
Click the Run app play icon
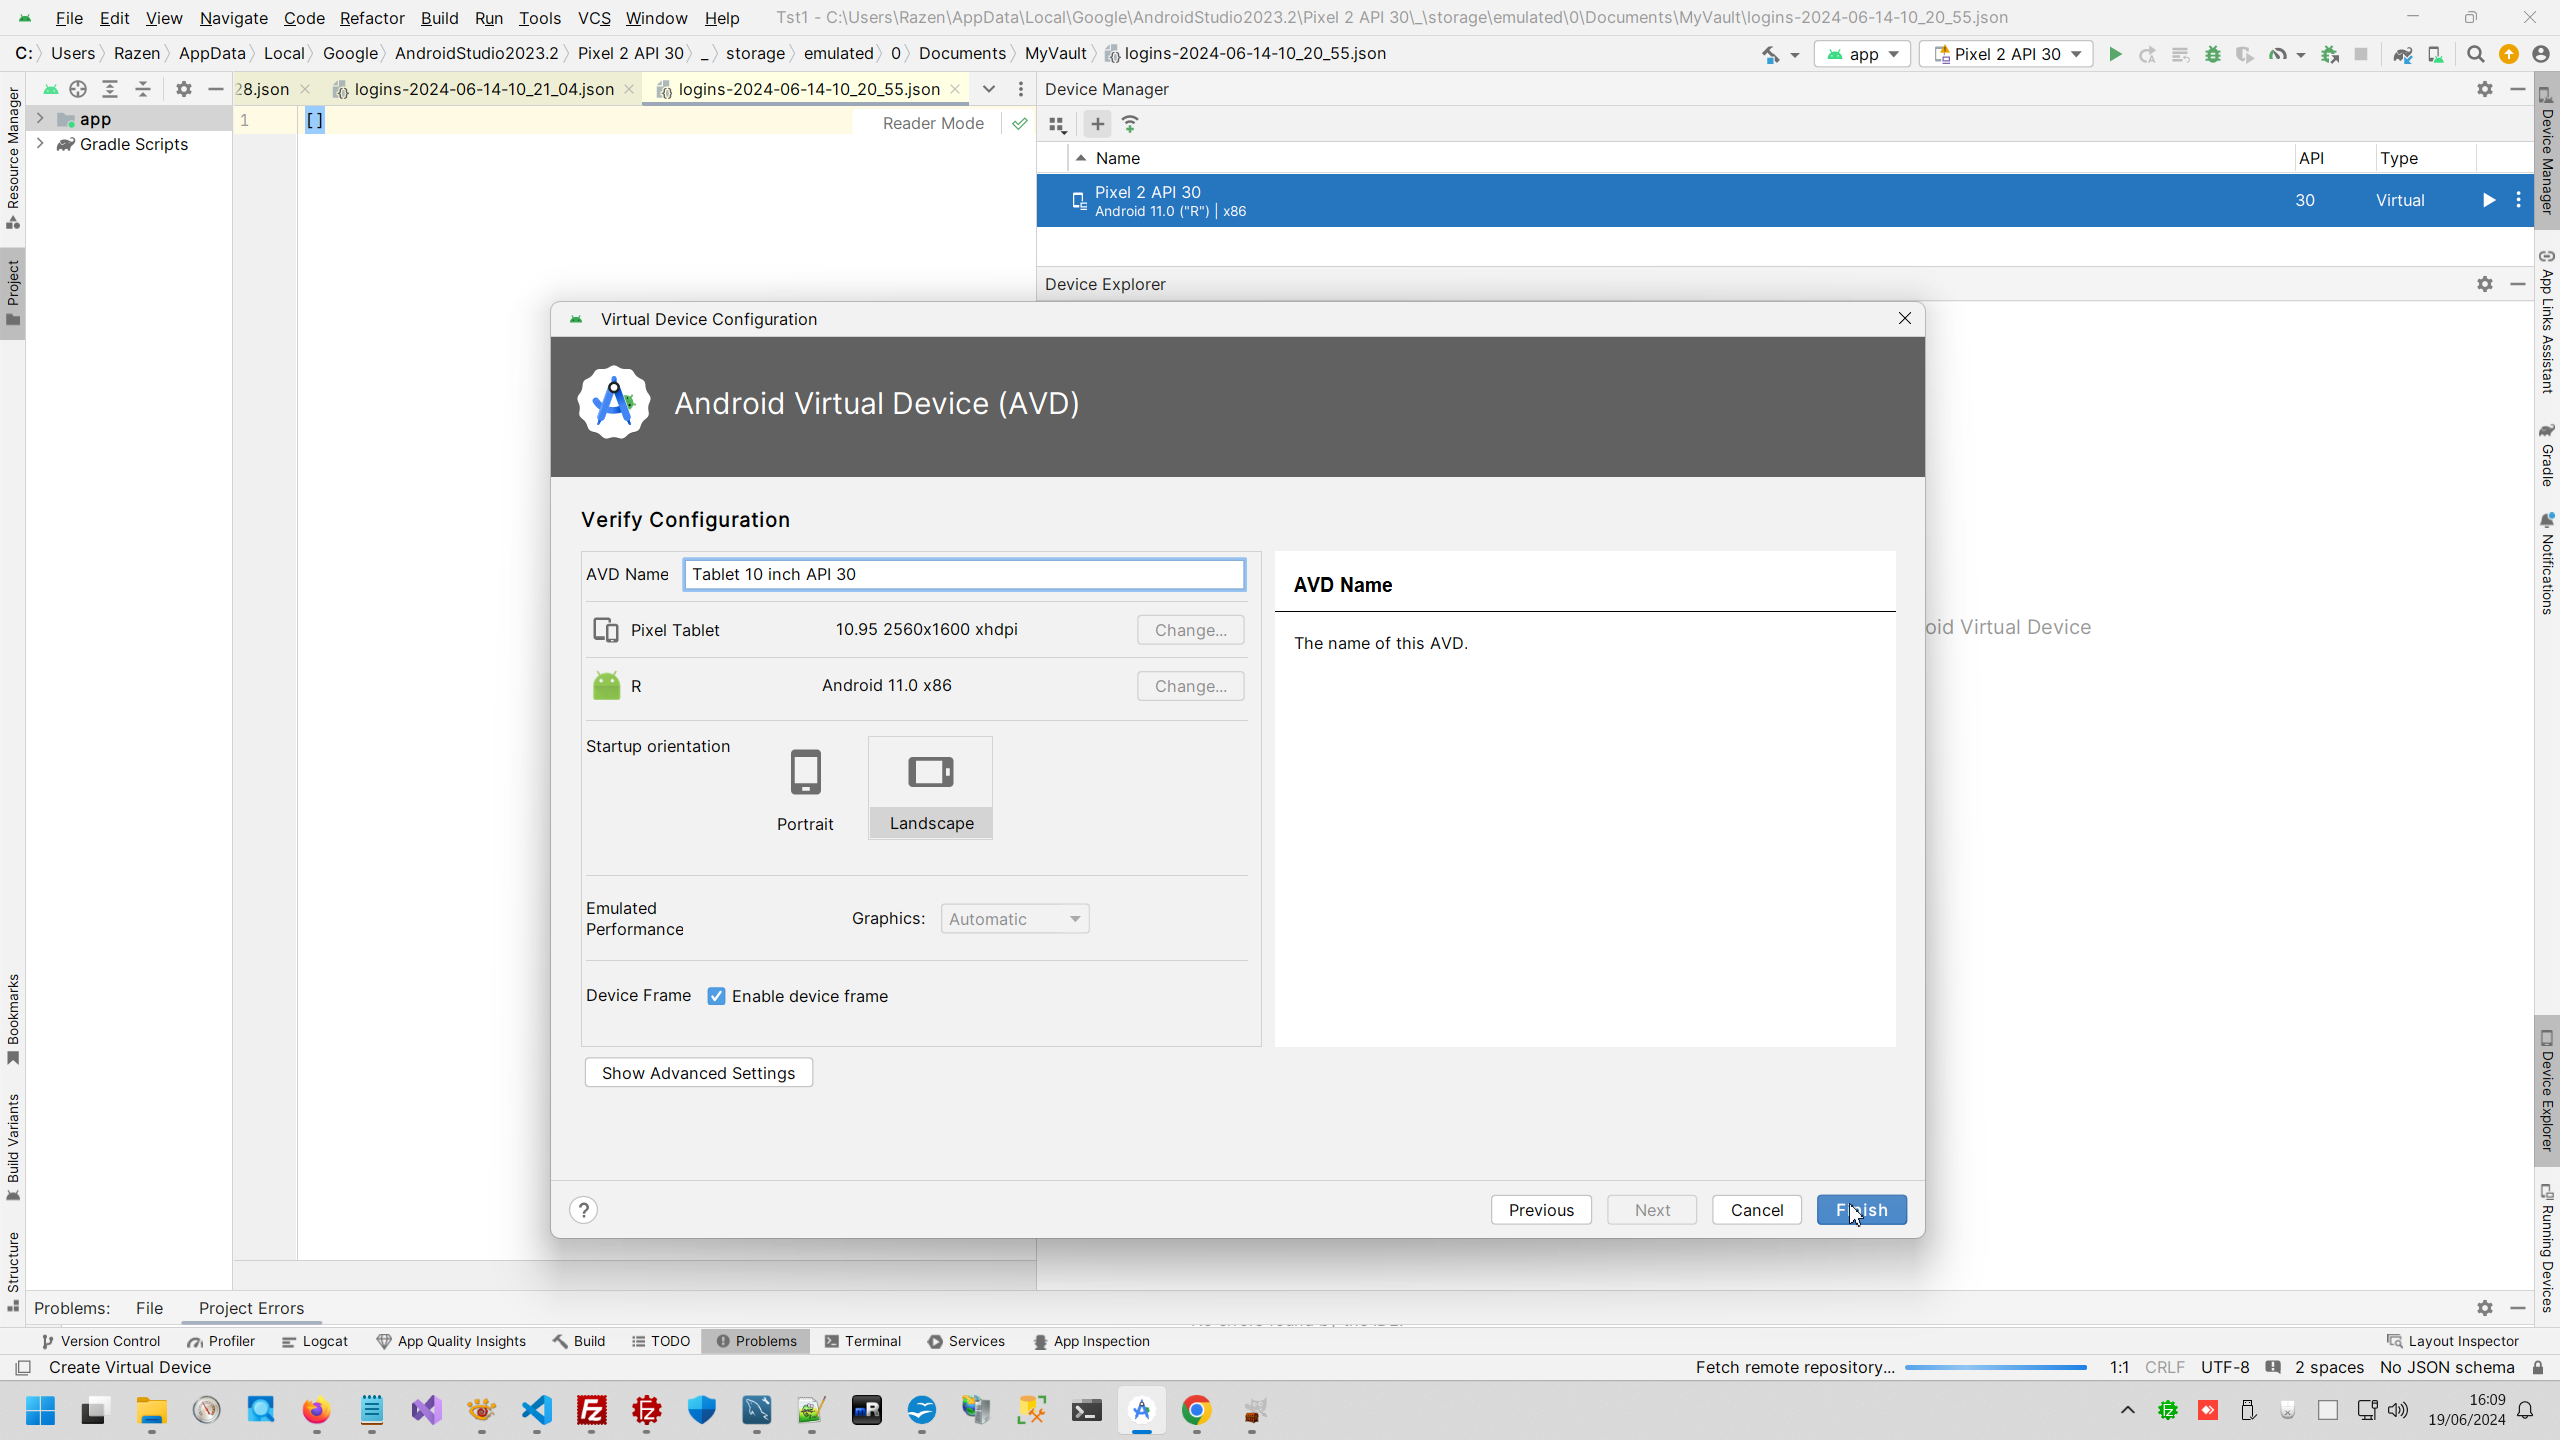2115,54
